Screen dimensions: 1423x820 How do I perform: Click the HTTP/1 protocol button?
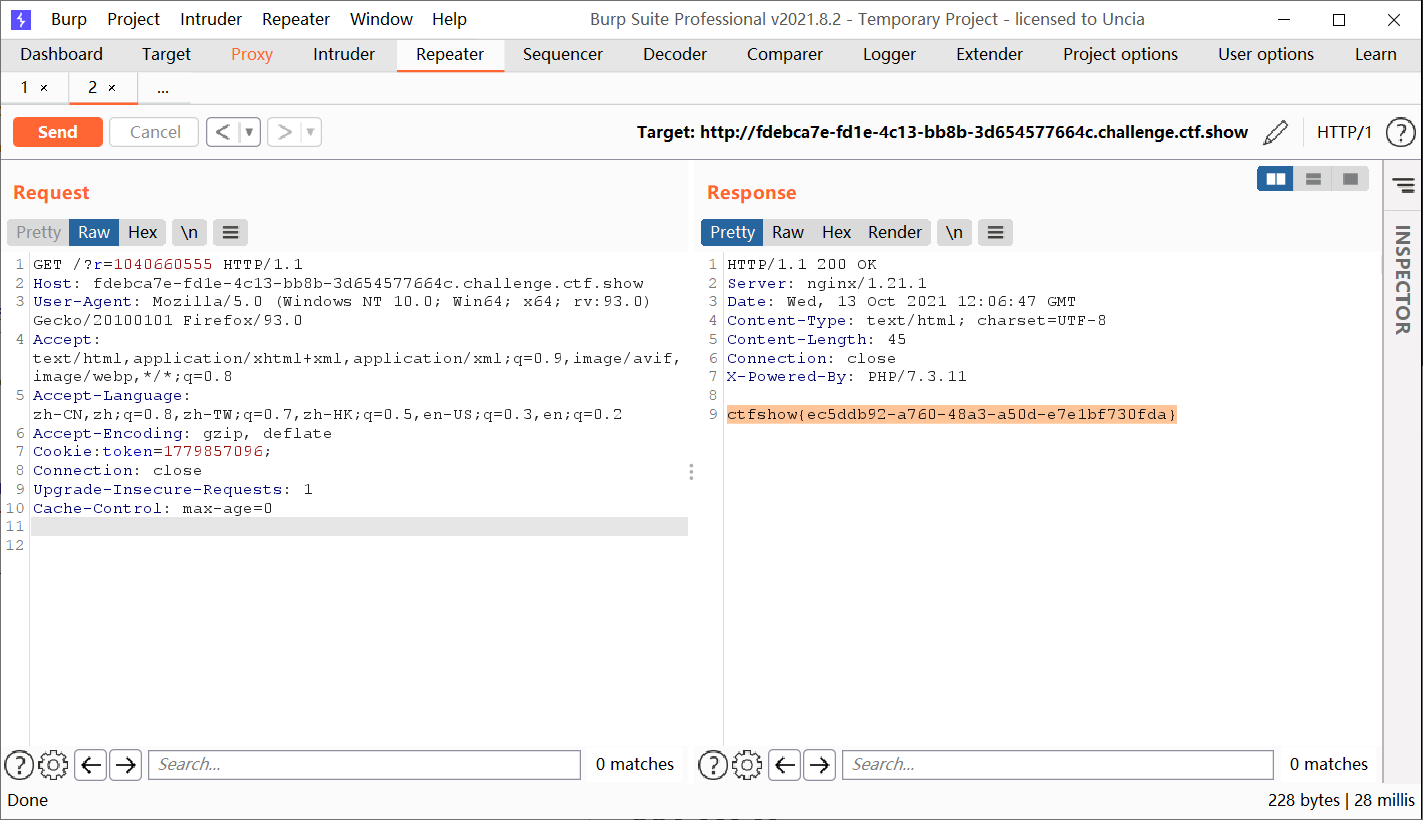[x=1344, y=132]
